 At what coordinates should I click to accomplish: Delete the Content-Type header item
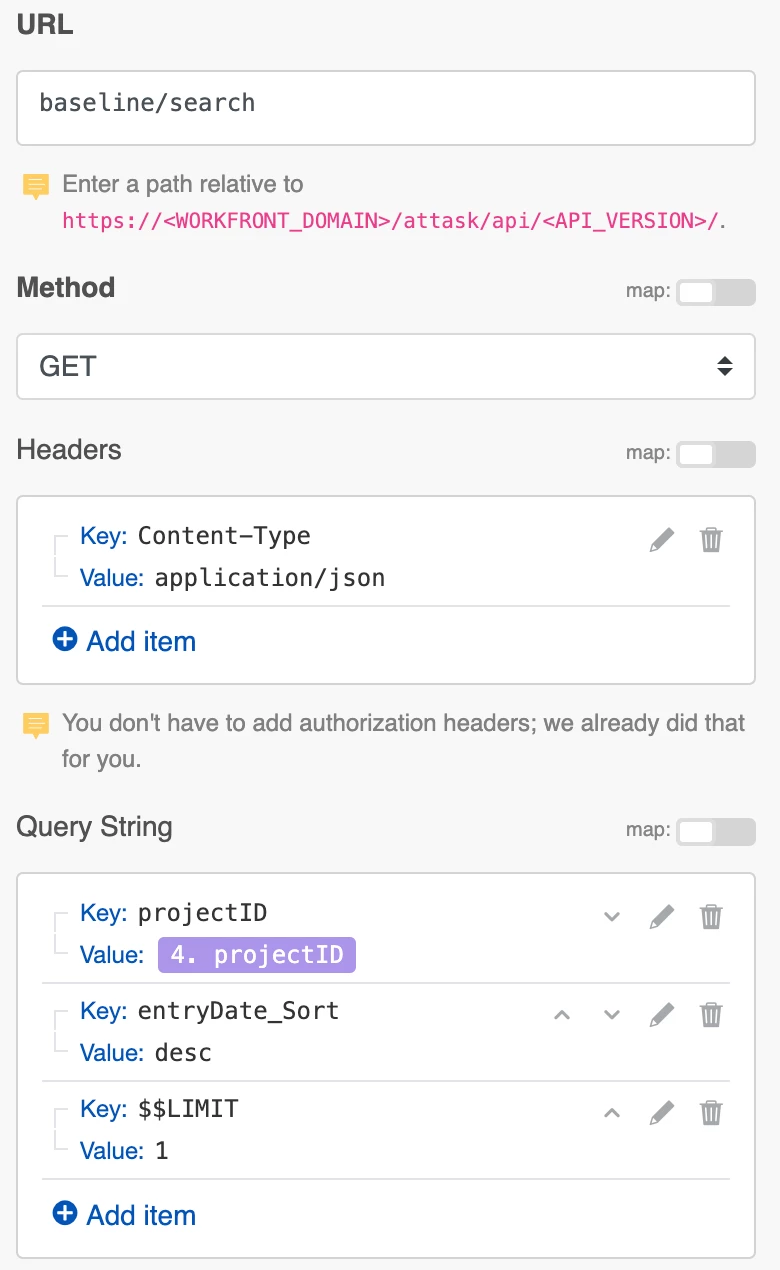(711, 540)
